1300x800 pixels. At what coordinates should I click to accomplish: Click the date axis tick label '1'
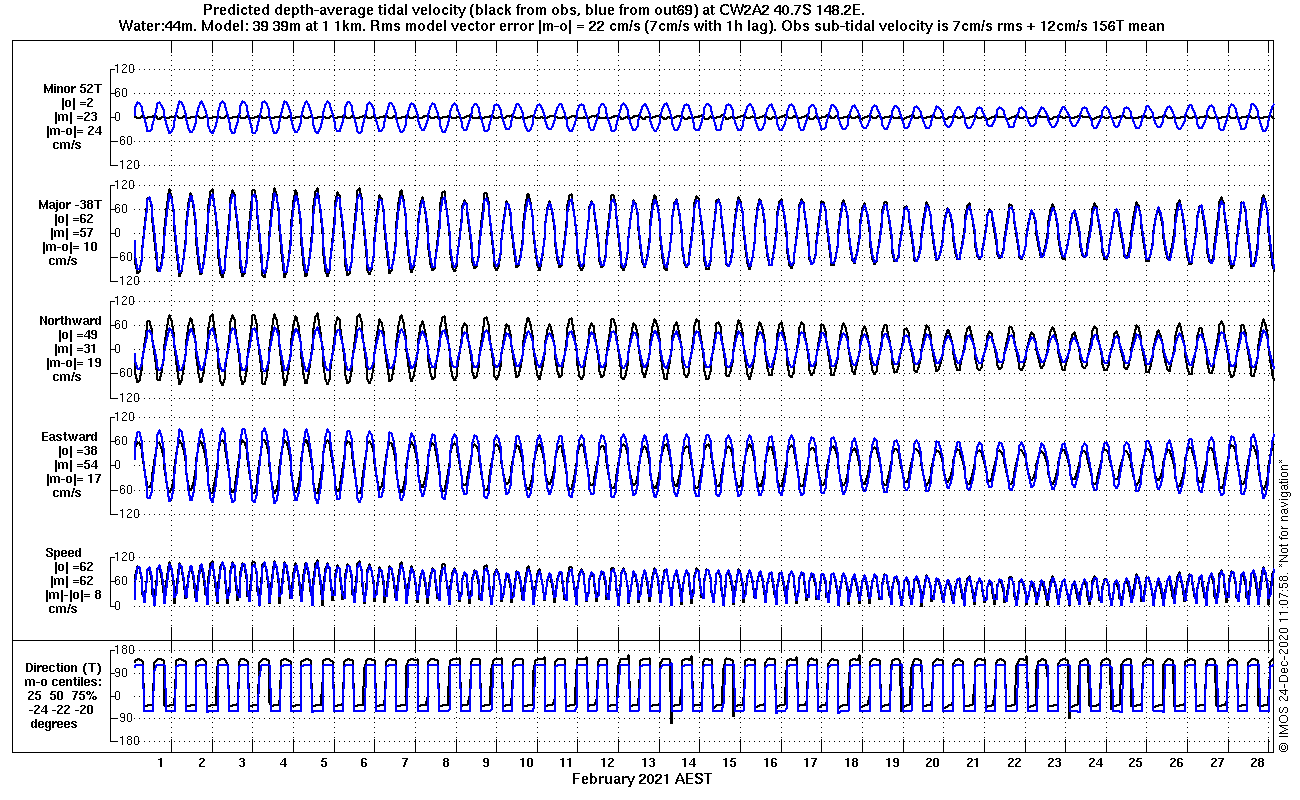[x=160, y=763]
